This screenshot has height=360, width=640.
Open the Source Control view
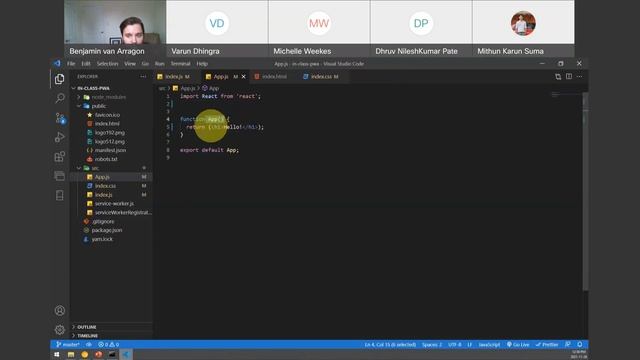point(60,118)
